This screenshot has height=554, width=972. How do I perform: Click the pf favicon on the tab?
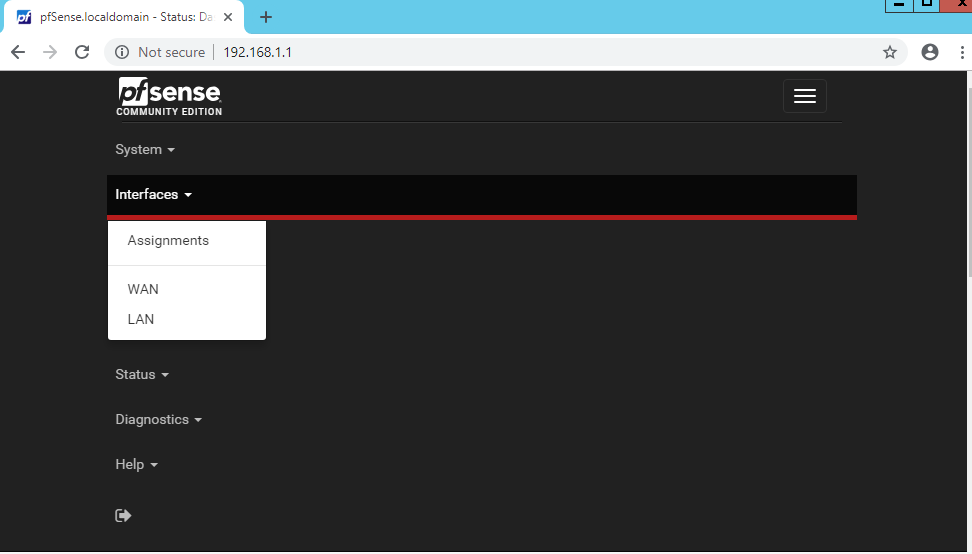coord(24,17)
